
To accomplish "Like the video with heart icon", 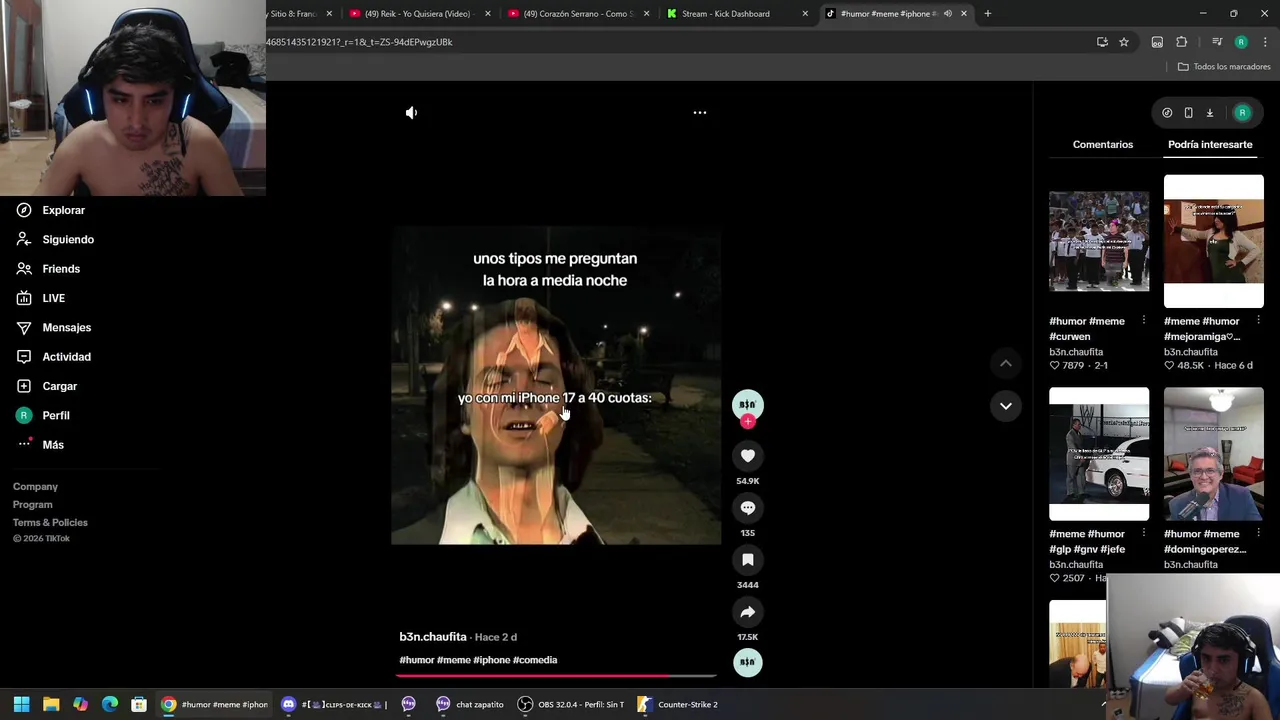I will click(x=748, y=456).
